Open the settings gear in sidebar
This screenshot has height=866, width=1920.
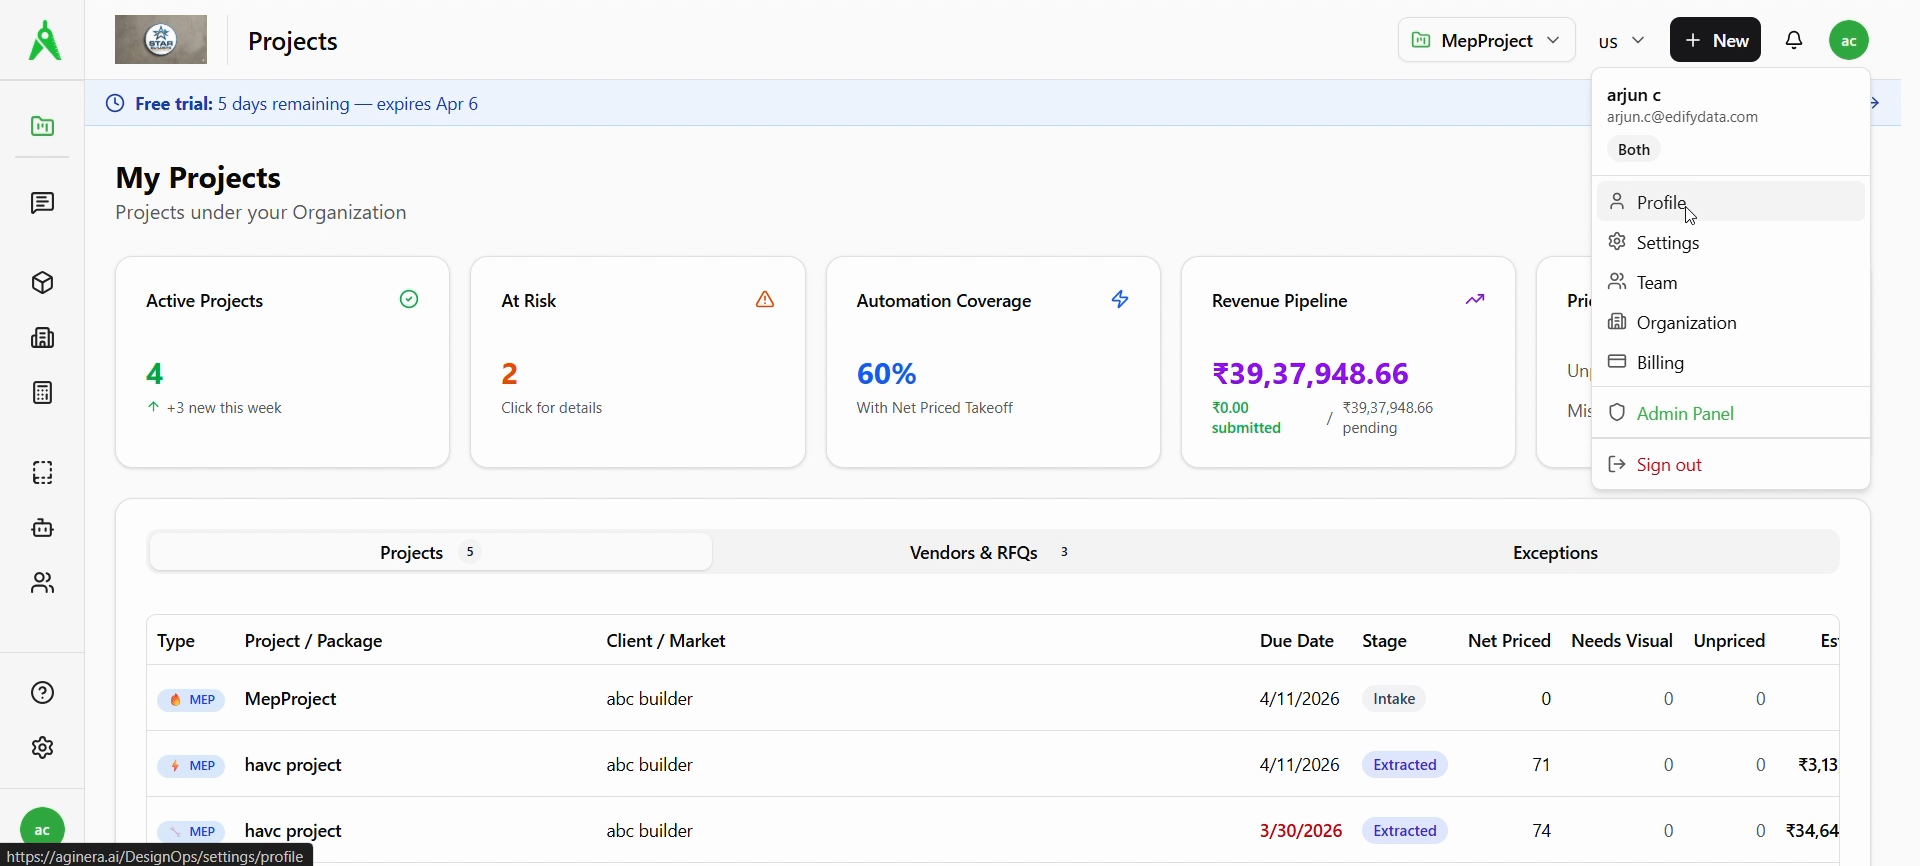[x=42, y=748]
